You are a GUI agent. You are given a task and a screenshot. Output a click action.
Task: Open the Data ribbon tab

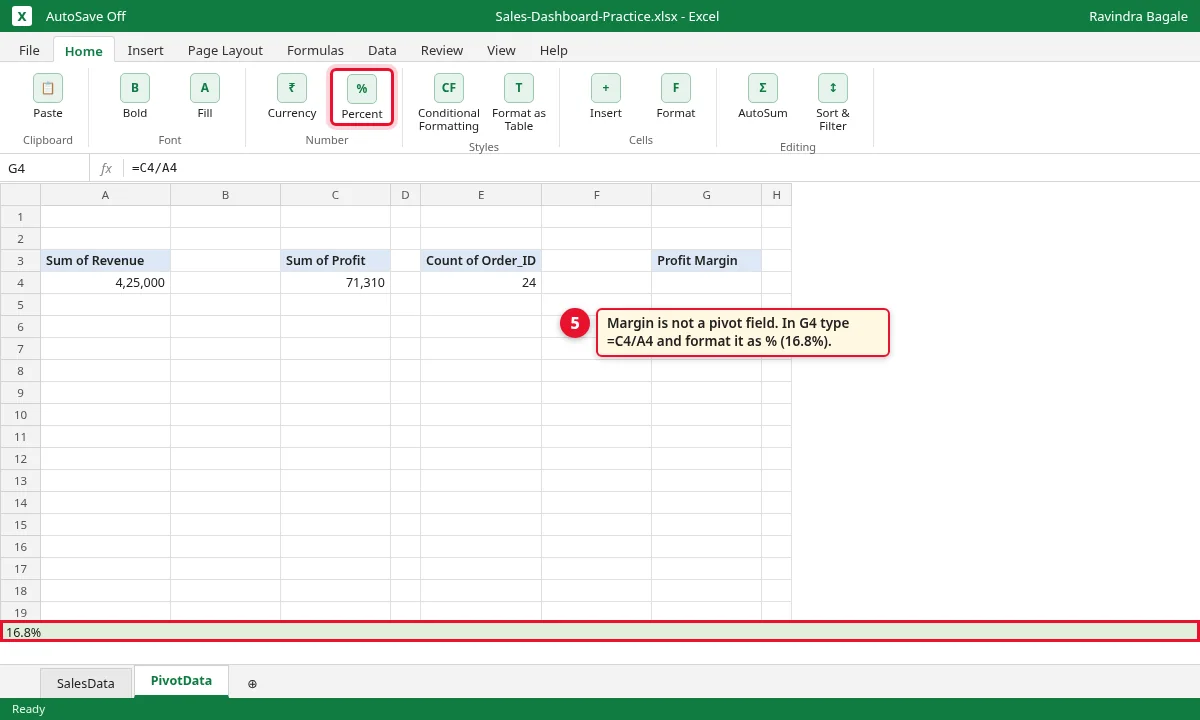[x=382, y=50]
